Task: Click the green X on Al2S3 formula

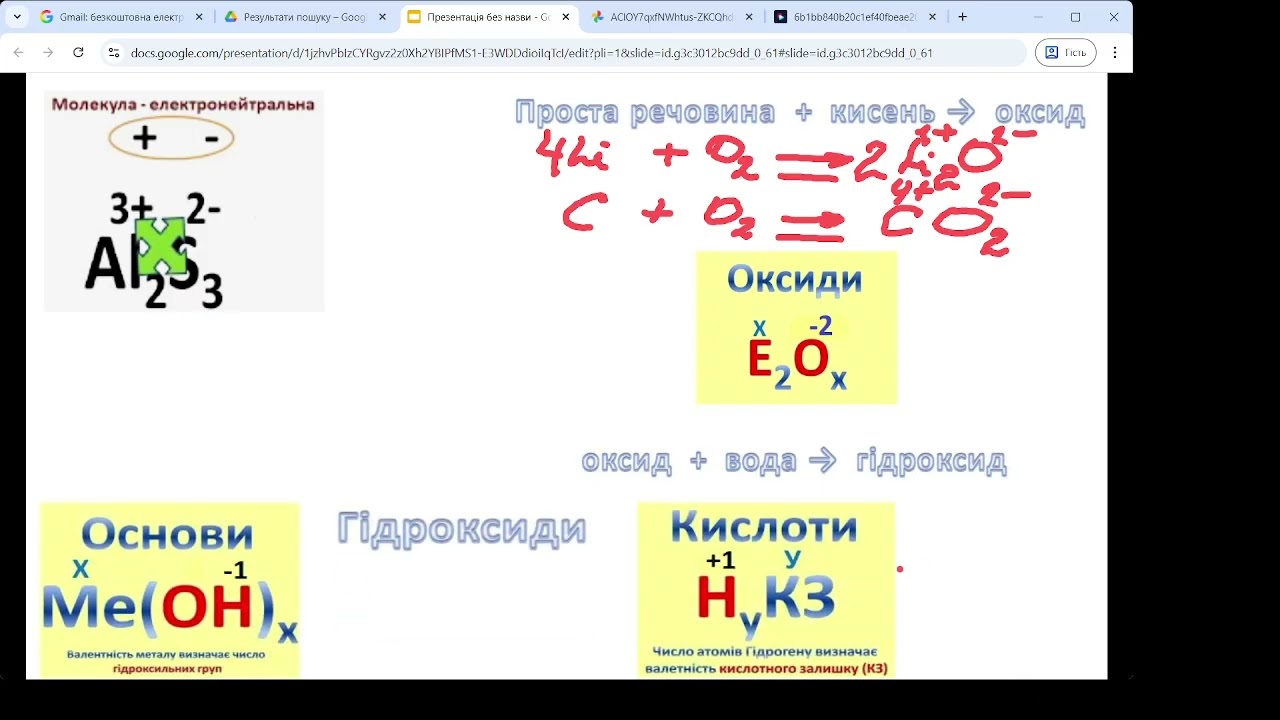Action: tap(161, 247)
